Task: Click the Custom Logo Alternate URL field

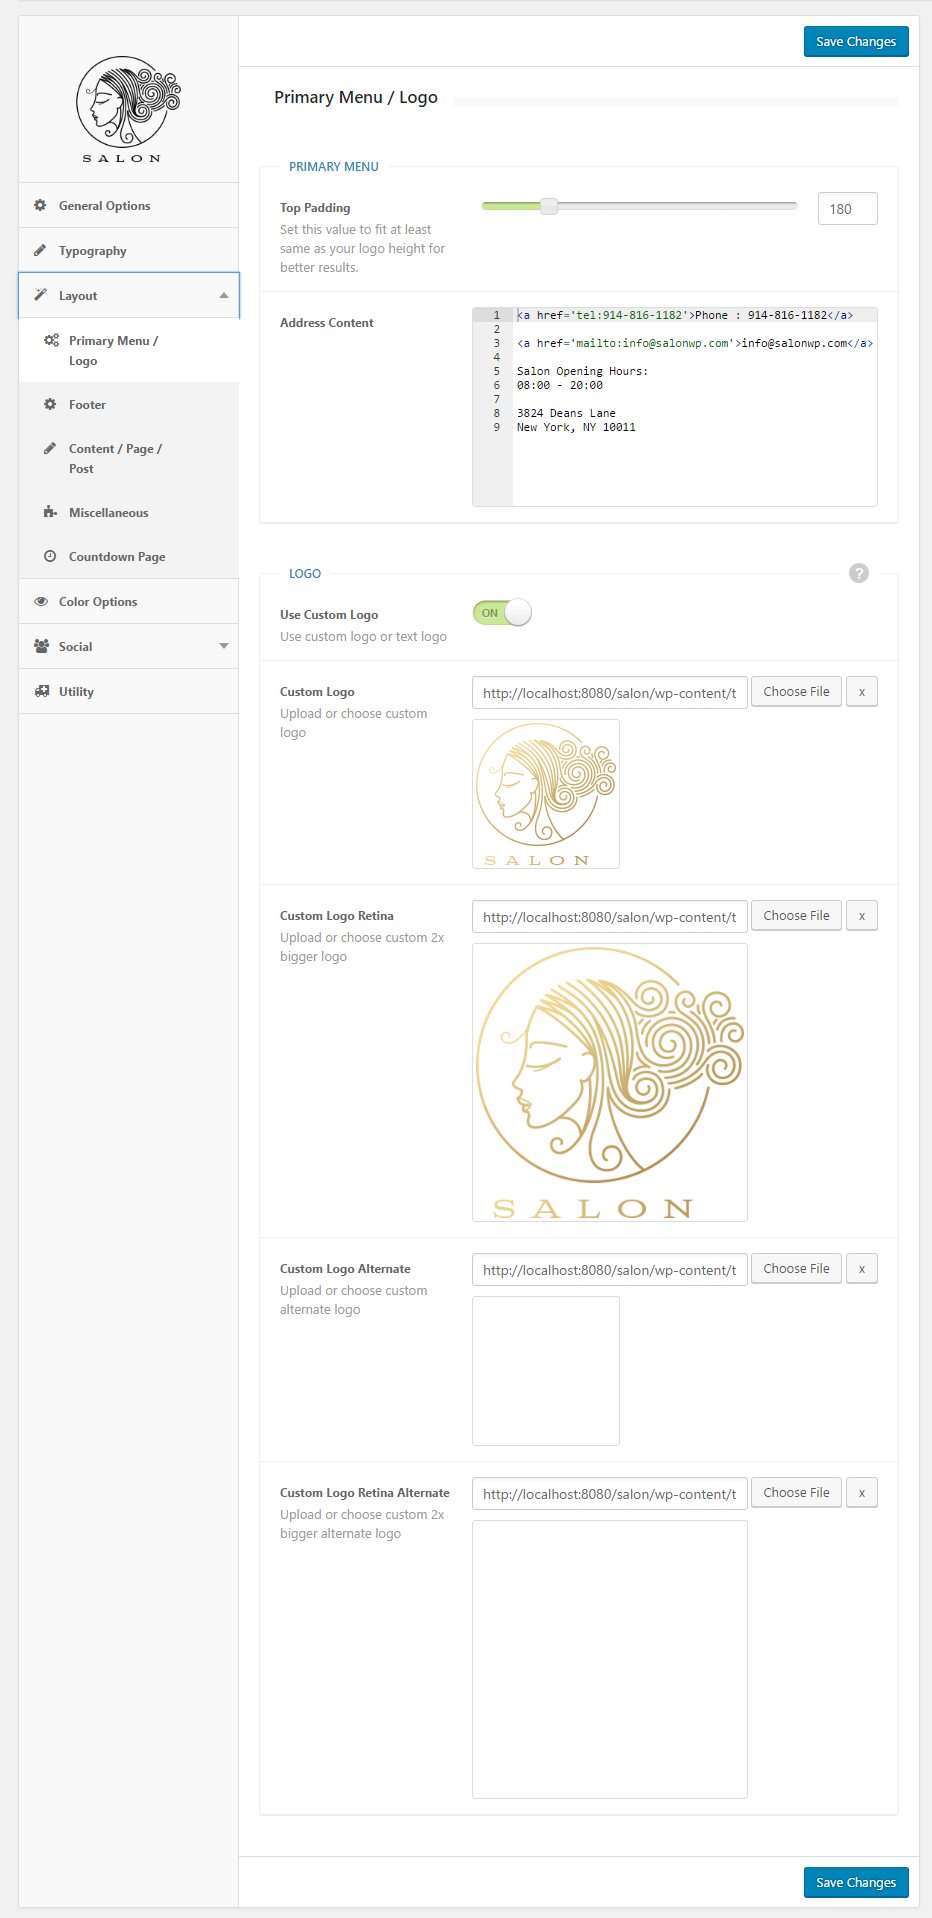Action: [609, 1270]
